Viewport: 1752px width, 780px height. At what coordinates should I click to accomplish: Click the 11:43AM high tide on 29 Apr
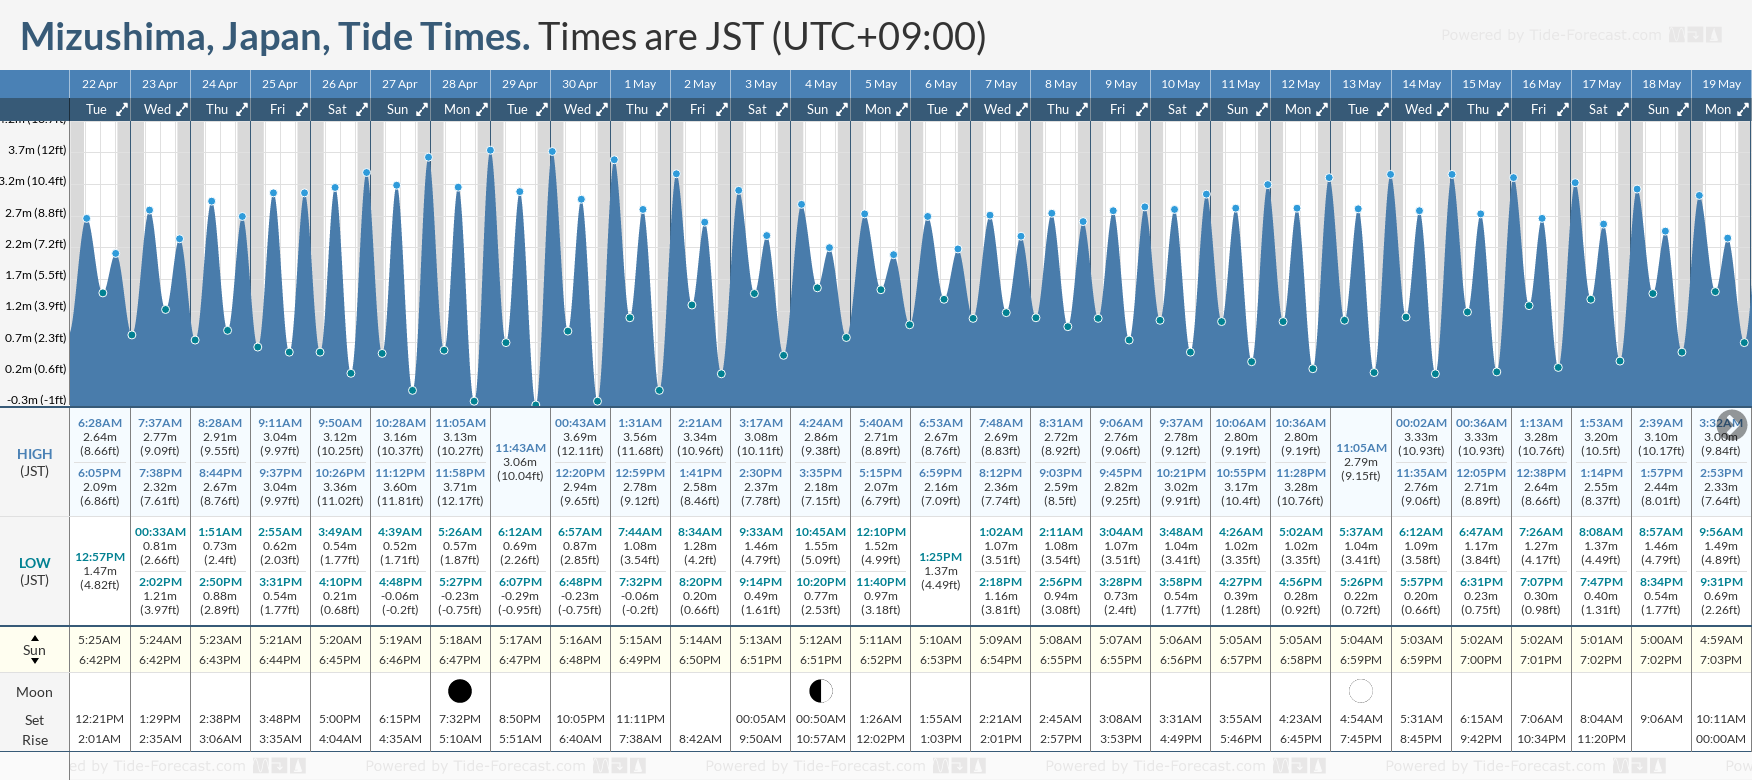520,448
